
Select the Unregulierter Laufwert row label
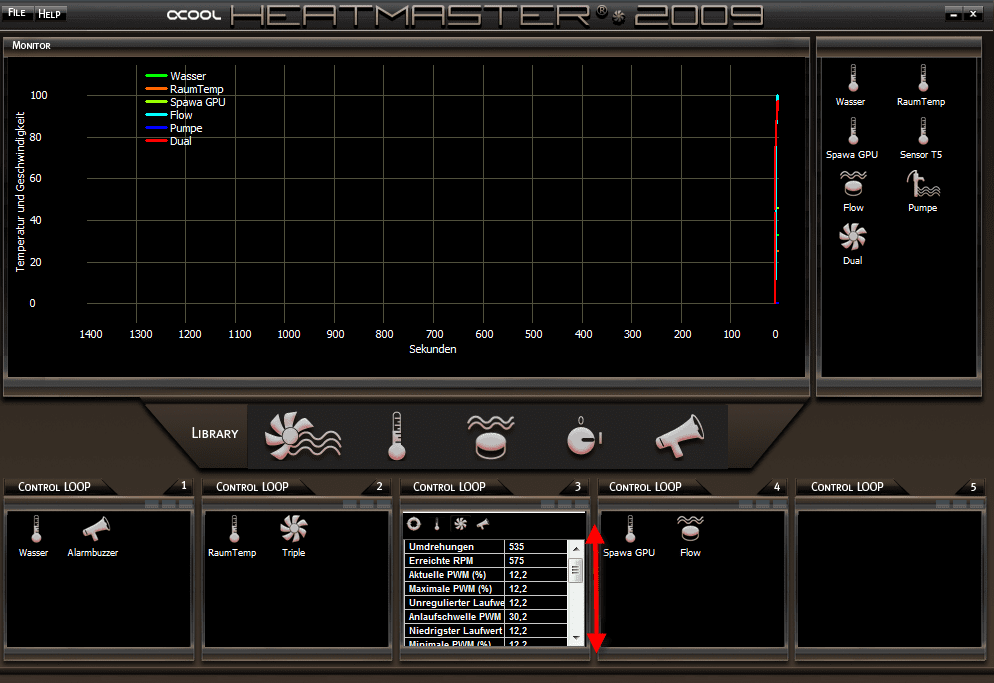pyautogui.click(x=454, y=602)
